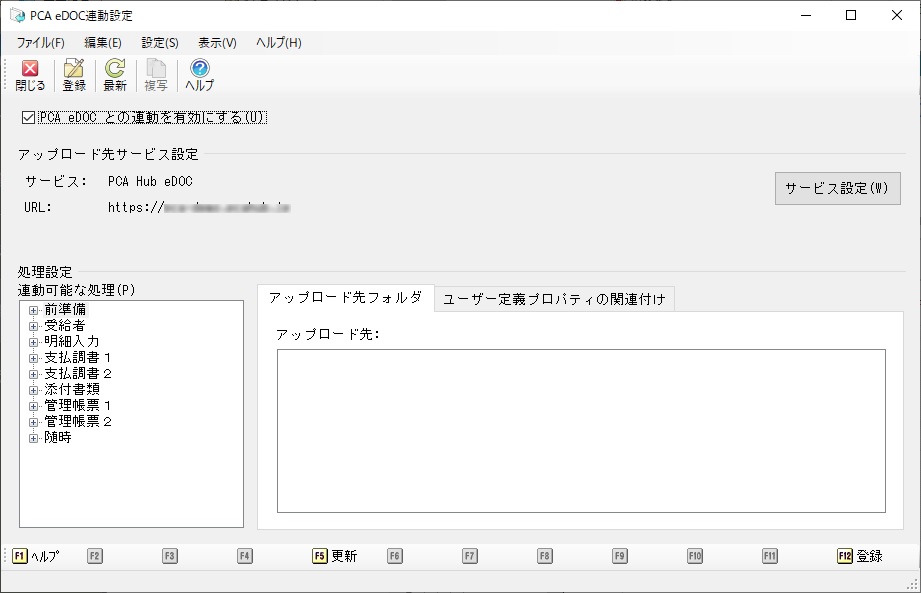Open the ファイル(F) menu
Screen dimensions: 921x593
[x=40, y=43]
